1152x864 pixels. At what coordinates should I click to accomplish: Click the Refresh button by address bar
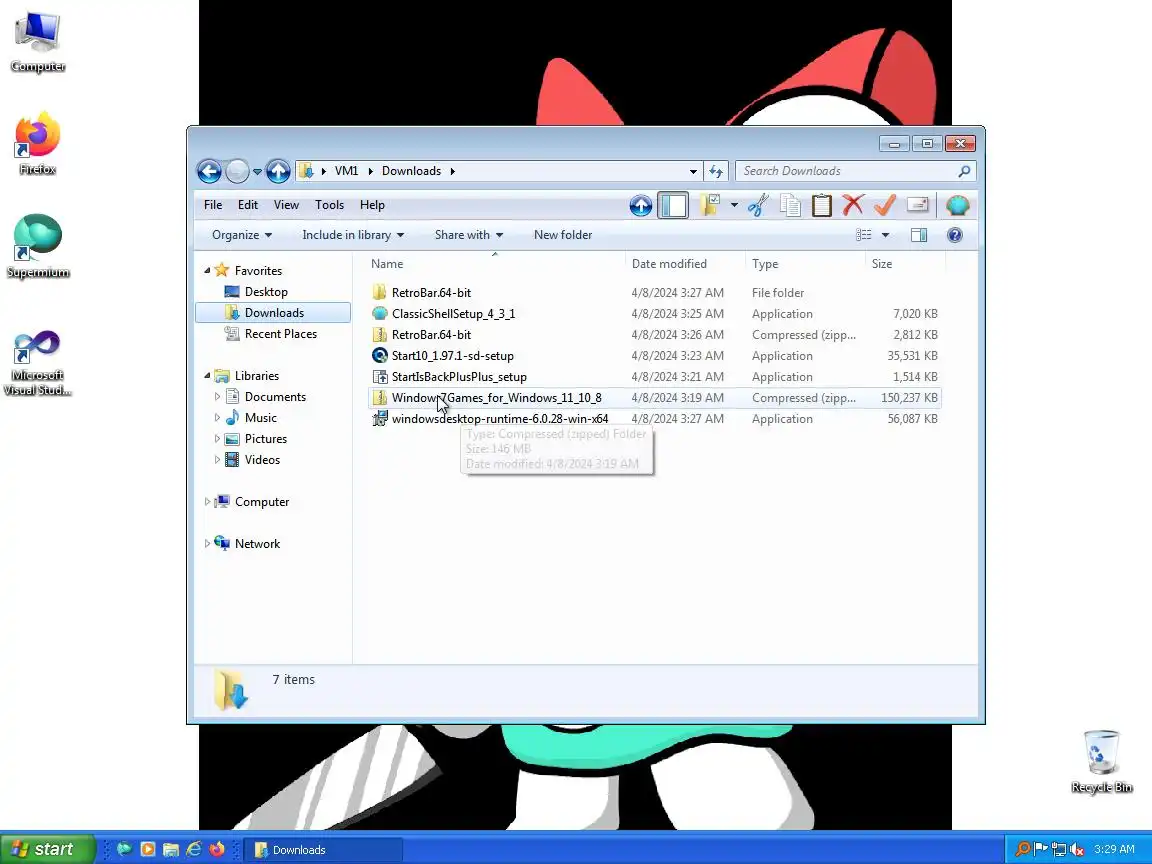click(x=716, y=171)
